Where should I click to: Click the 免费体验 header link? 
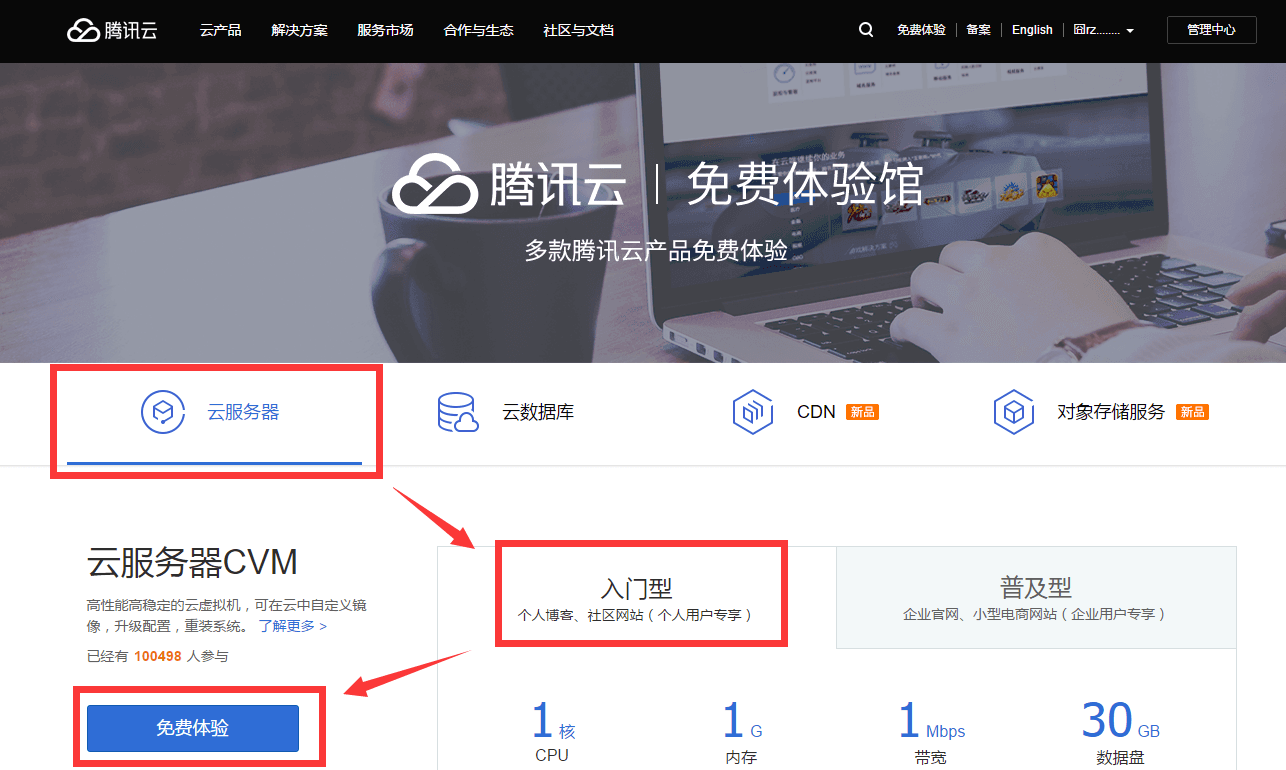[921, 30]
